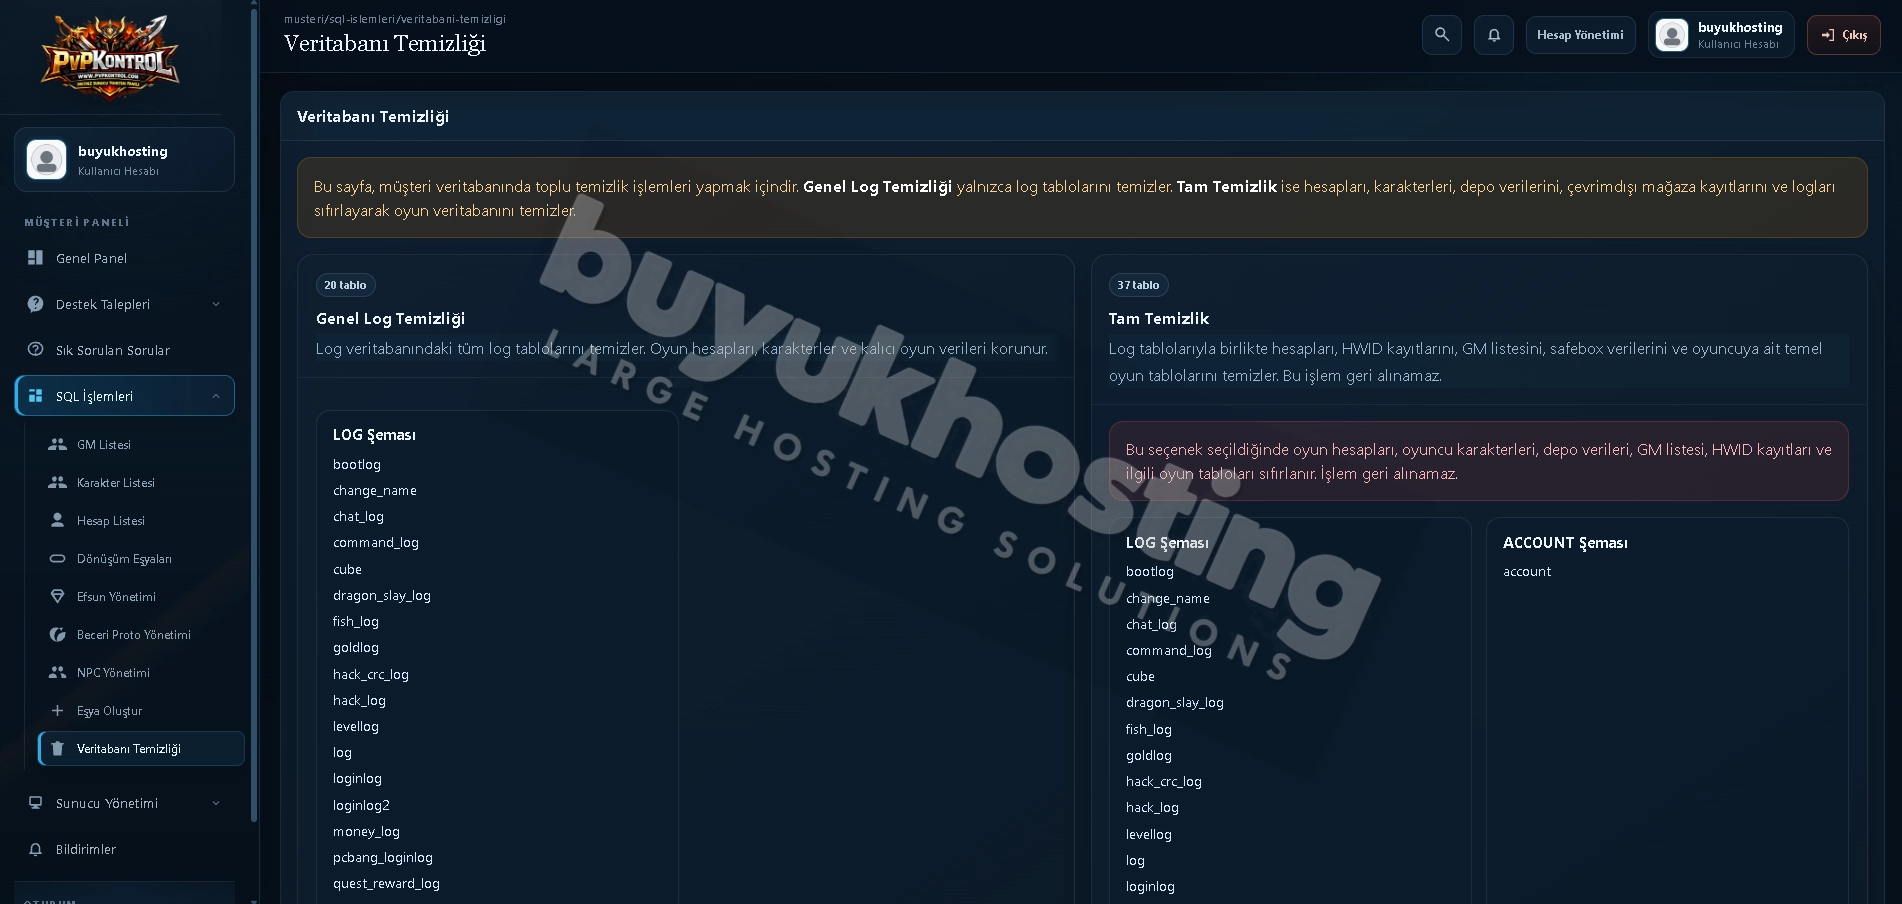Viewport: 1902px width, 904px height.
Task: Open the buyukhosting user account button in header
Action: click(x=1721, y=35)
